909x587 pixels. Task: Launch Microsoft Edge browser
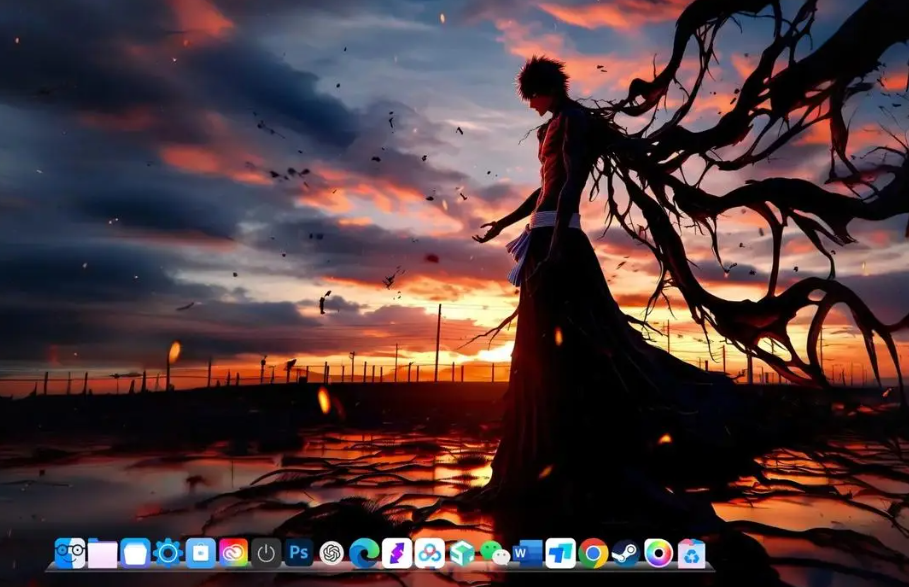pos(364,553)
